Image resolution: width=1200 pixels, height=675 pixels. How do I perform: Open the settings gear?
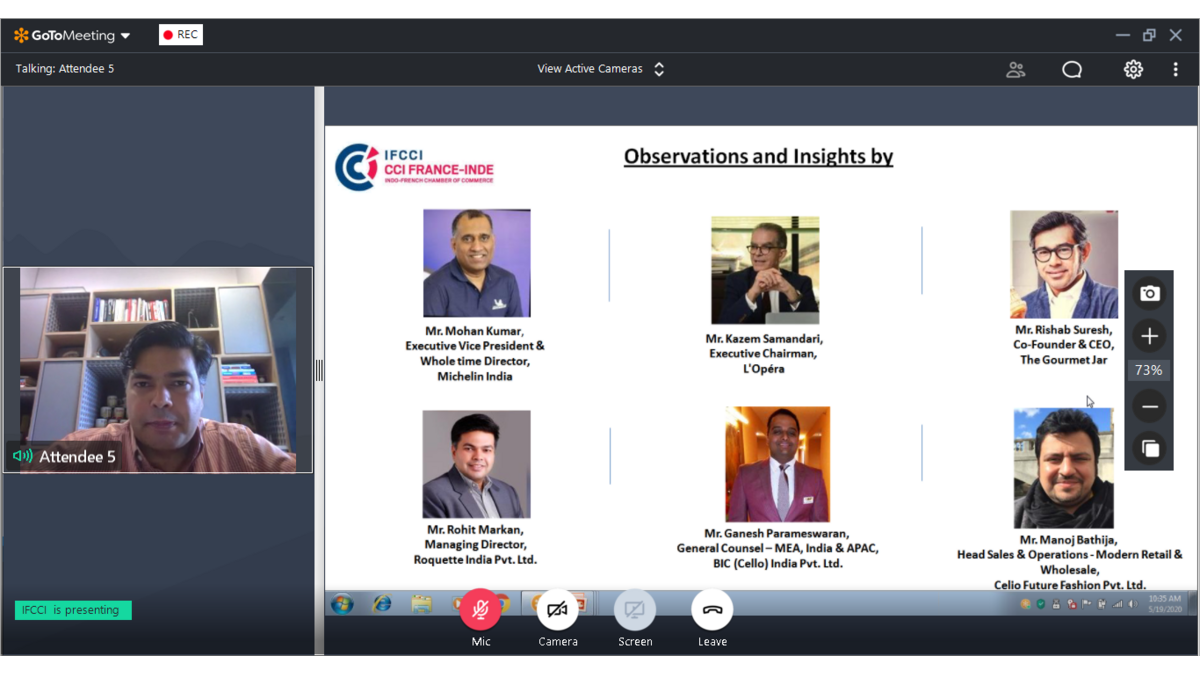pyautogui.click(x=1132, y=69)
